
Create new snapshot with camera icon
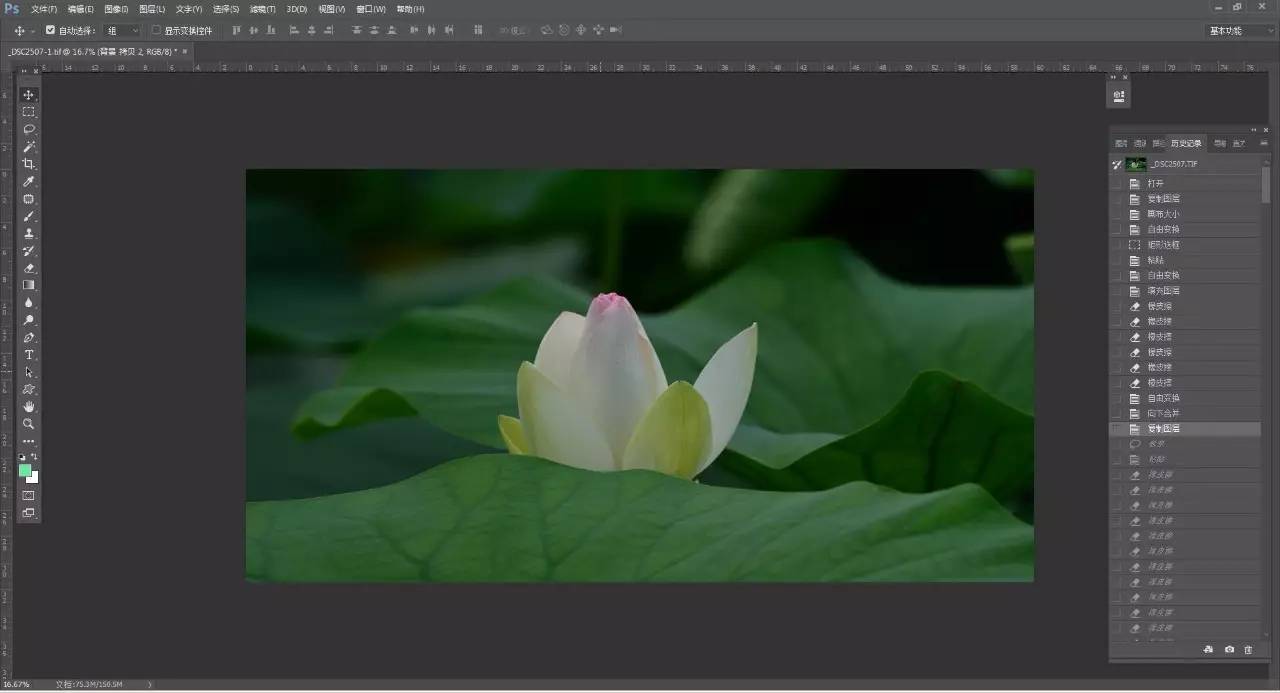pyautogui.click(x=1229, y=650)
